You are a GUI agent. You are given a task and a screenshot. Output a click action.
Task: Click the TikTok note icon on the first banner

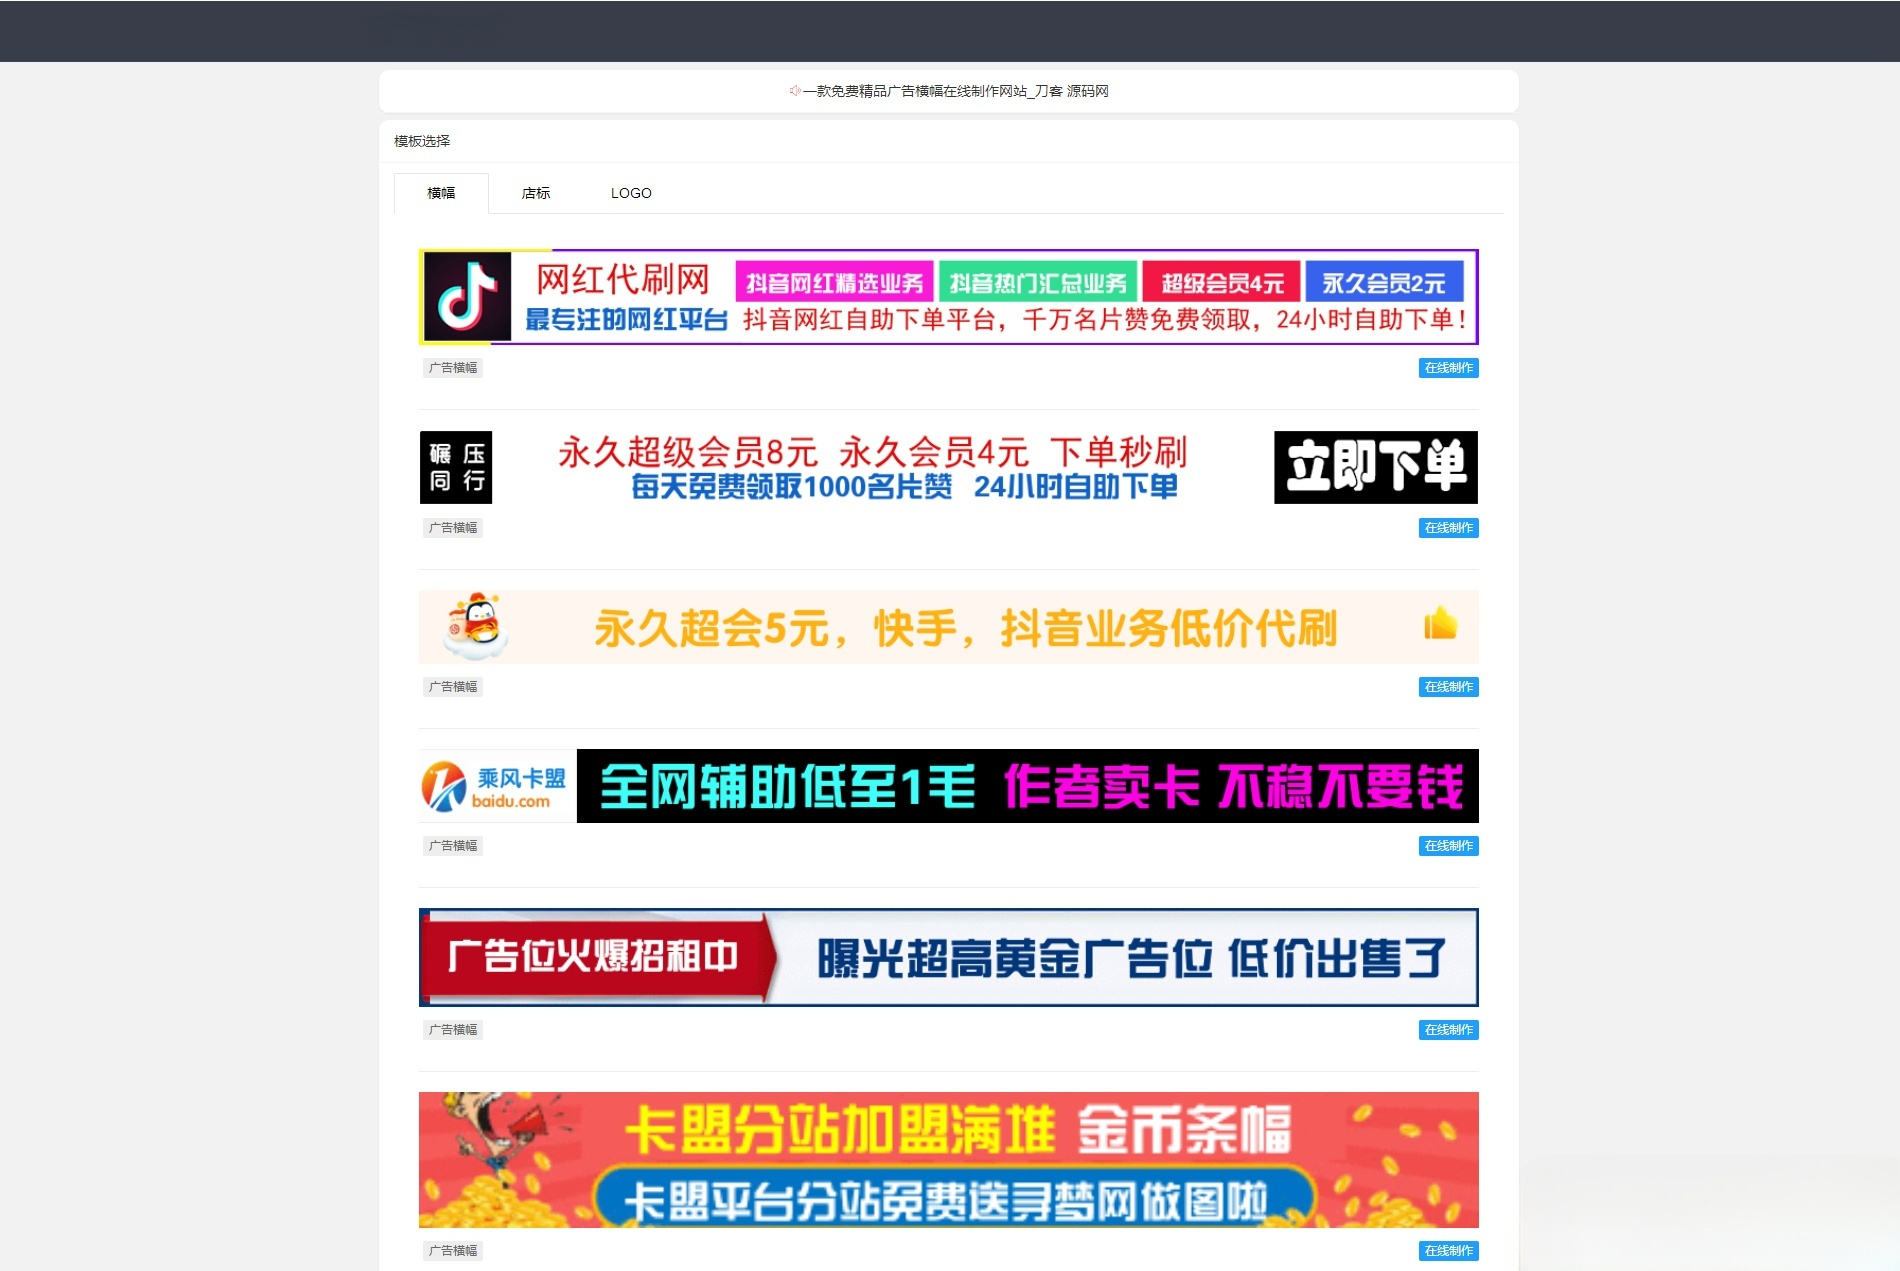(466, 298)
